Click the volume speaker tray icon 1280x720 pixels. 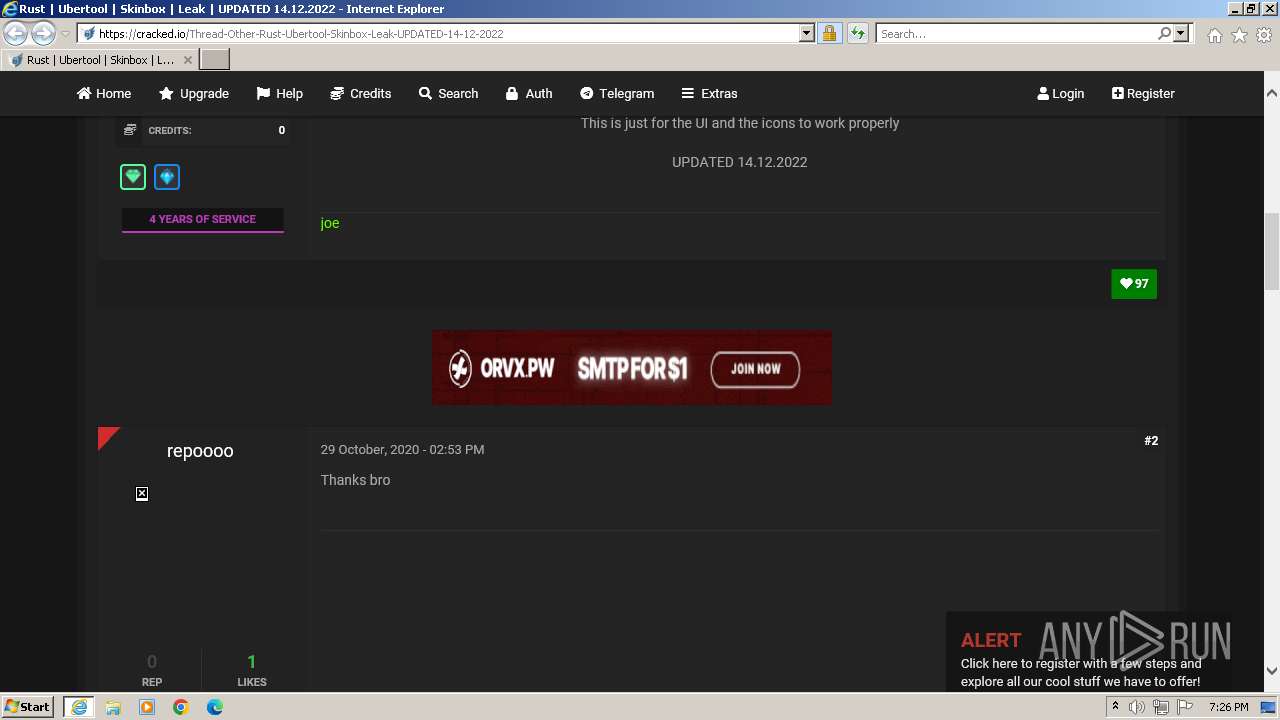[x=1137, y=707]
